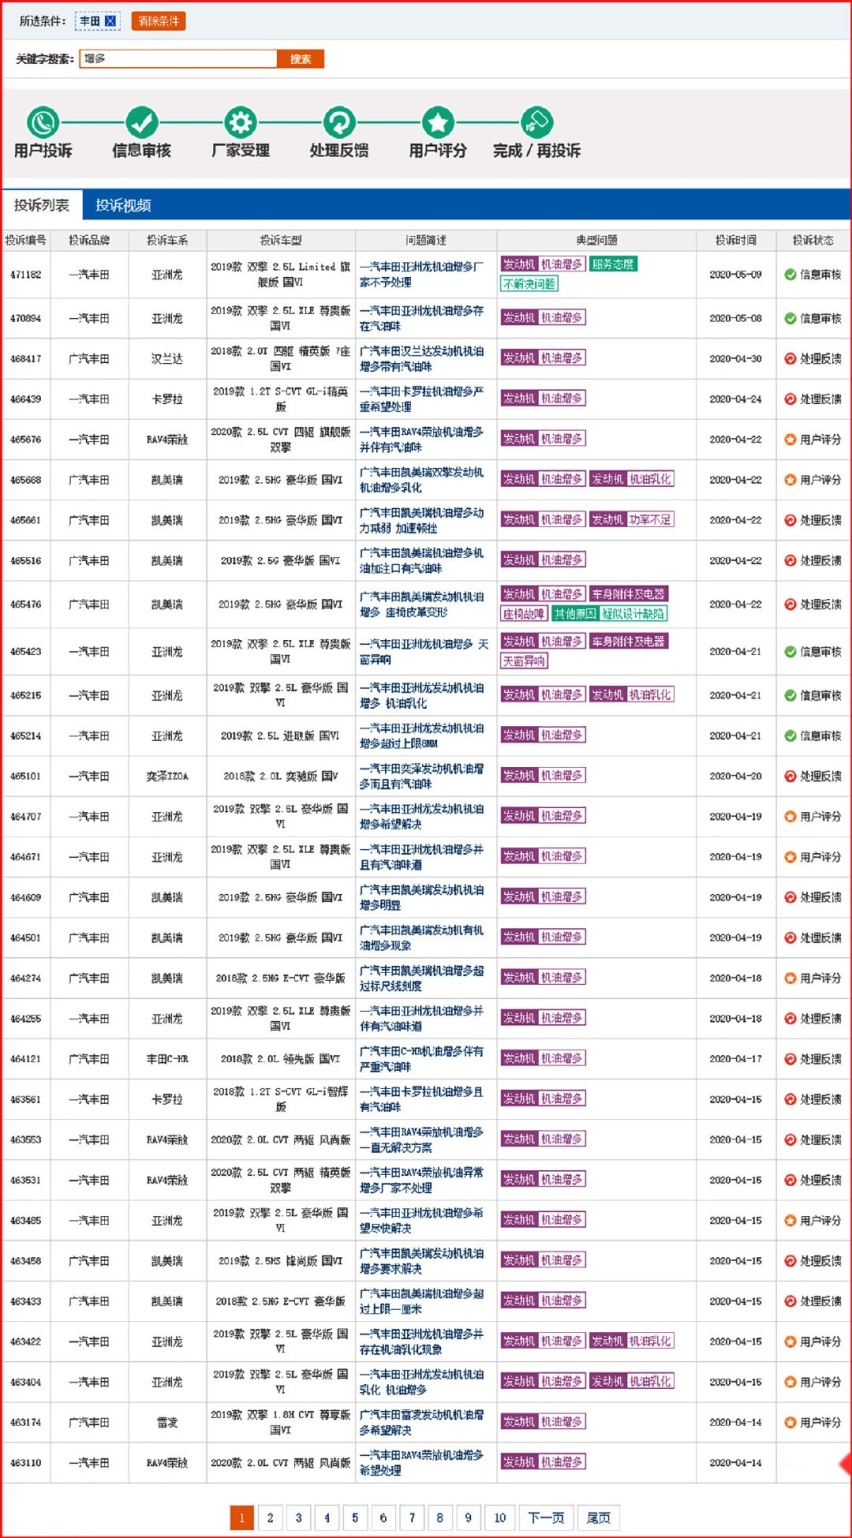Click the 厂家受理 gear step icon

point(240,122)
